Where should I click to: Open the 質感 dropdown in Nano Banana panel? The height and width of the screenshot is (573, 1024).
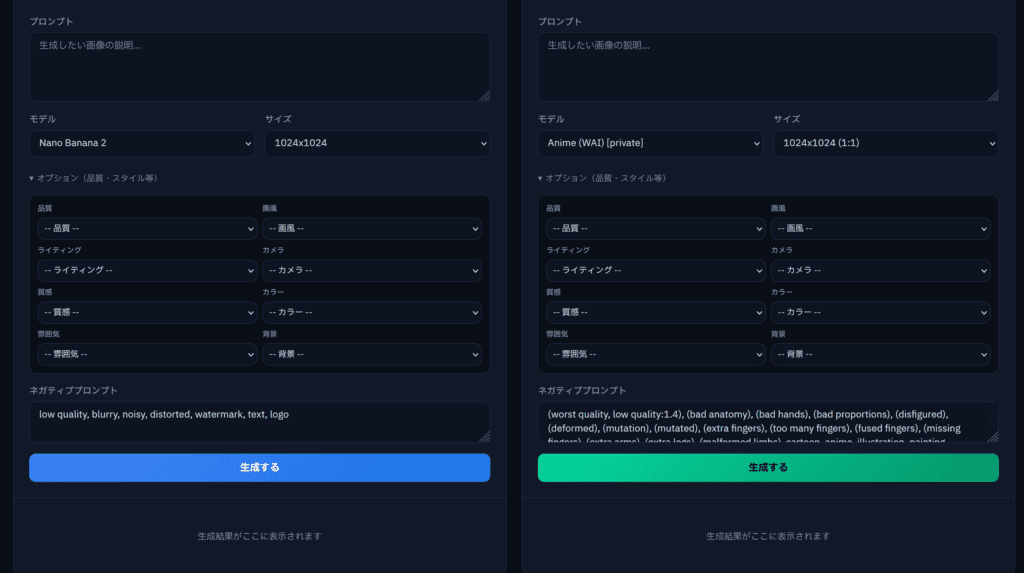point(147,312)
